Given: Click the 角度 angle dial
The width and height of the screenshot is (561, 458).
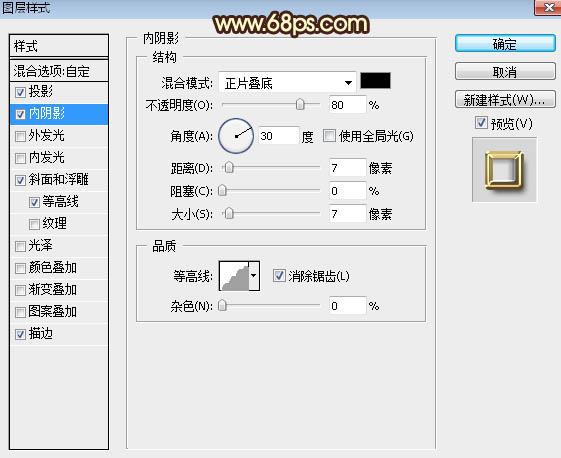Looking at the screenshot, I should pyautogui.click(x=236, y=136).
